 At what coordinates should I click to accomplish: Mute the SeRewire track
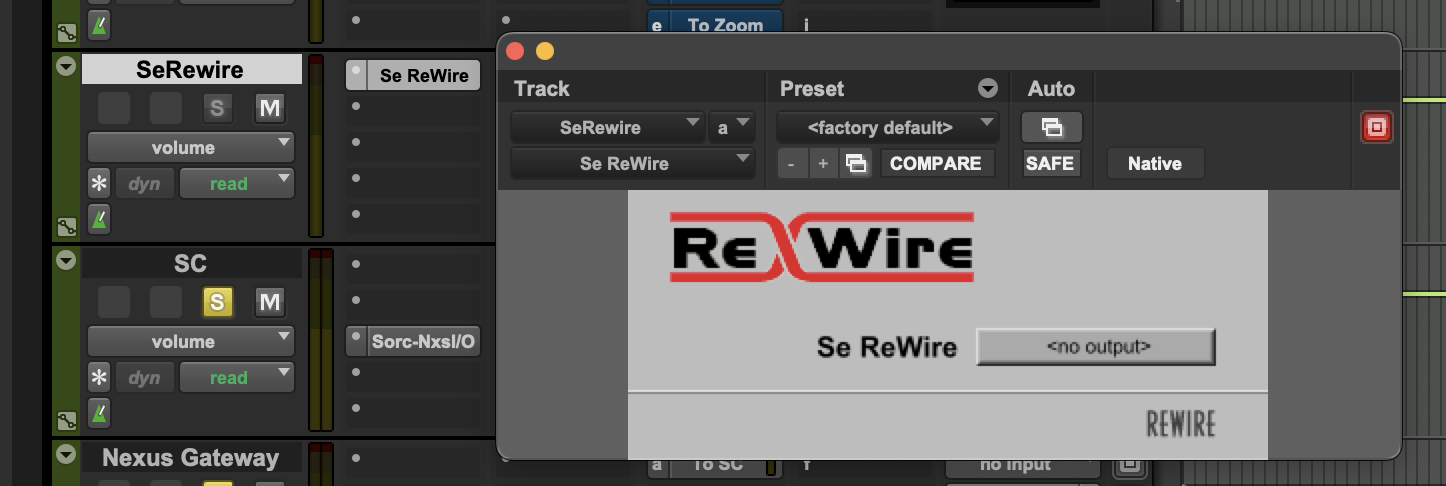coord(269,108)
